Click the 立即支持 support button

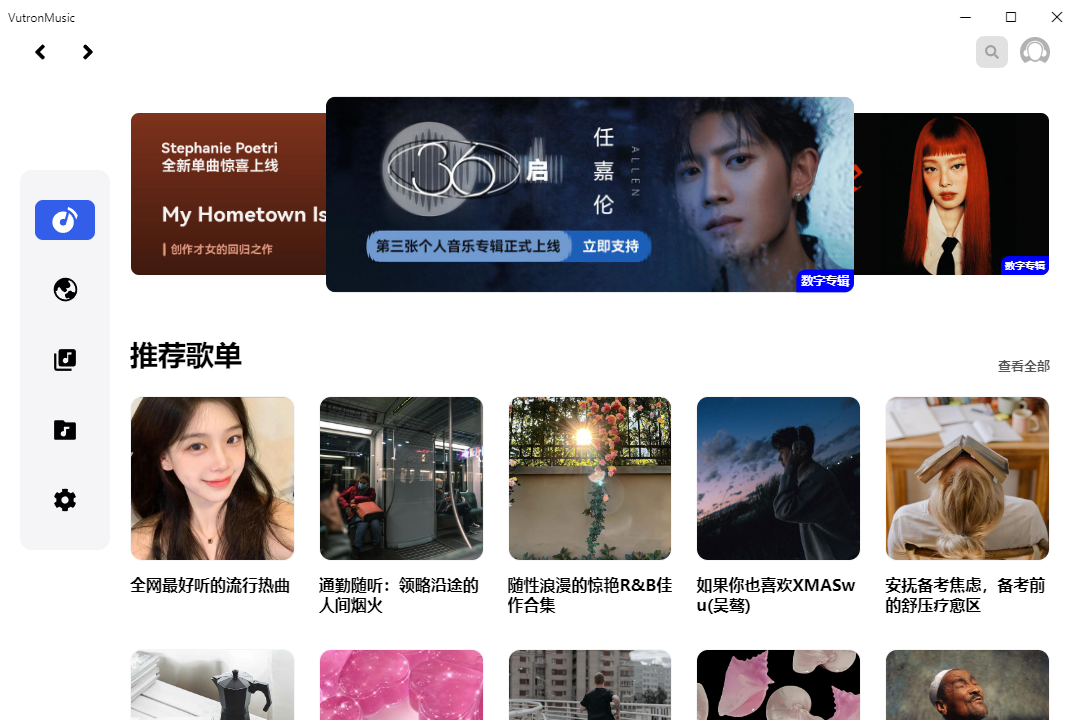[x=610, y=246]
